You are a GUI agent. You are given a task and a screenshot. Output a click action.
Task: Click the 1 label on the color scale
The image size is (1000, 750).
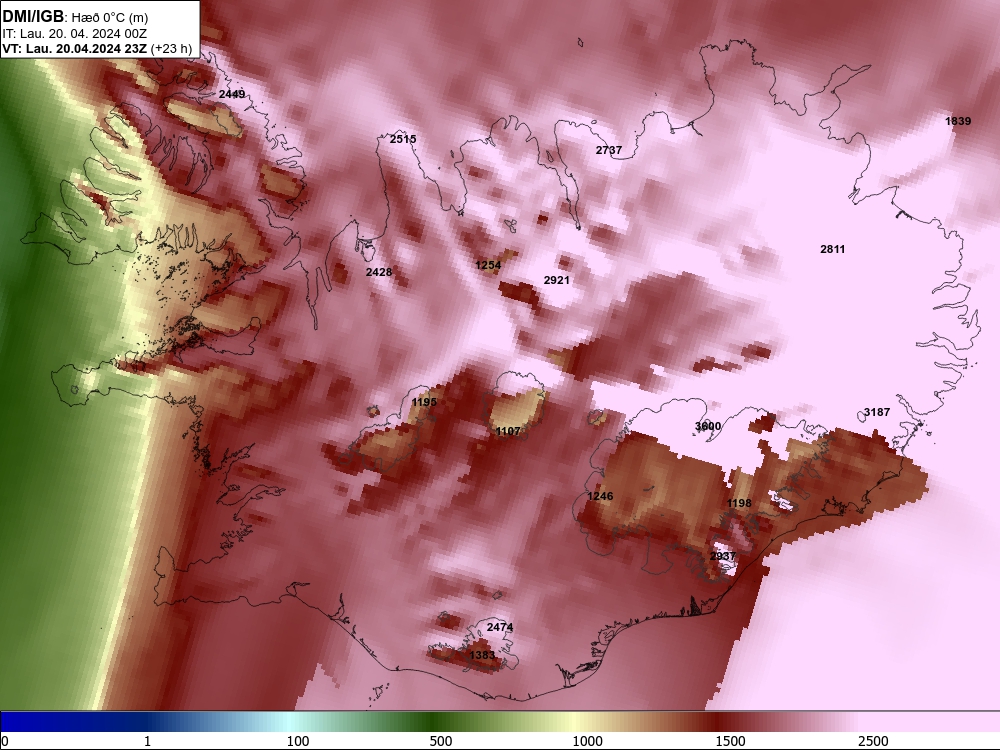(147, 741)
